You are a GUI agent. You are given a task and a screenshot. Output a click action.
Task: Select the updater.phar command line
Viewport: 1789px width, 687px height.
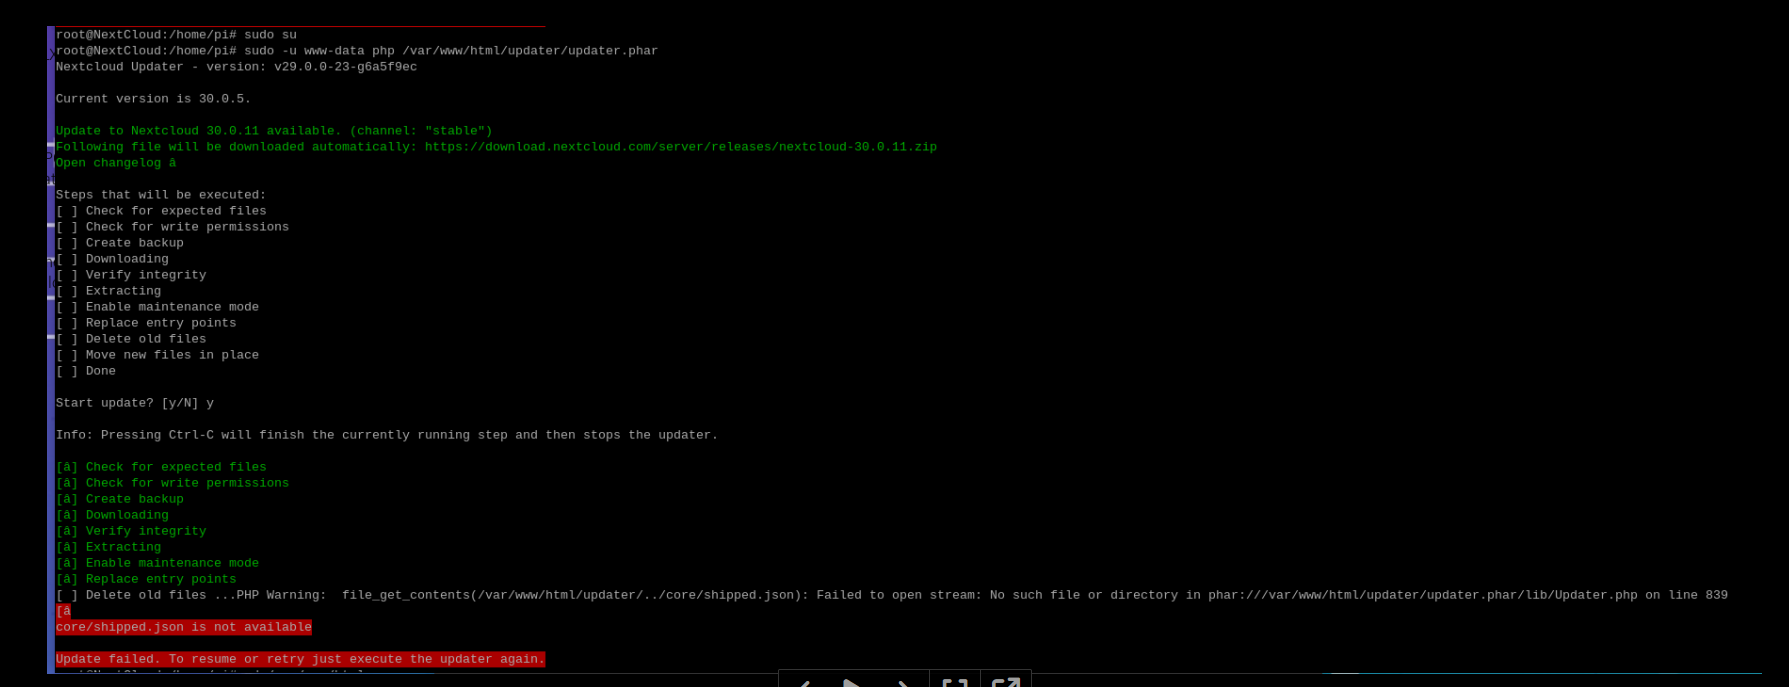tap(357, 51)
